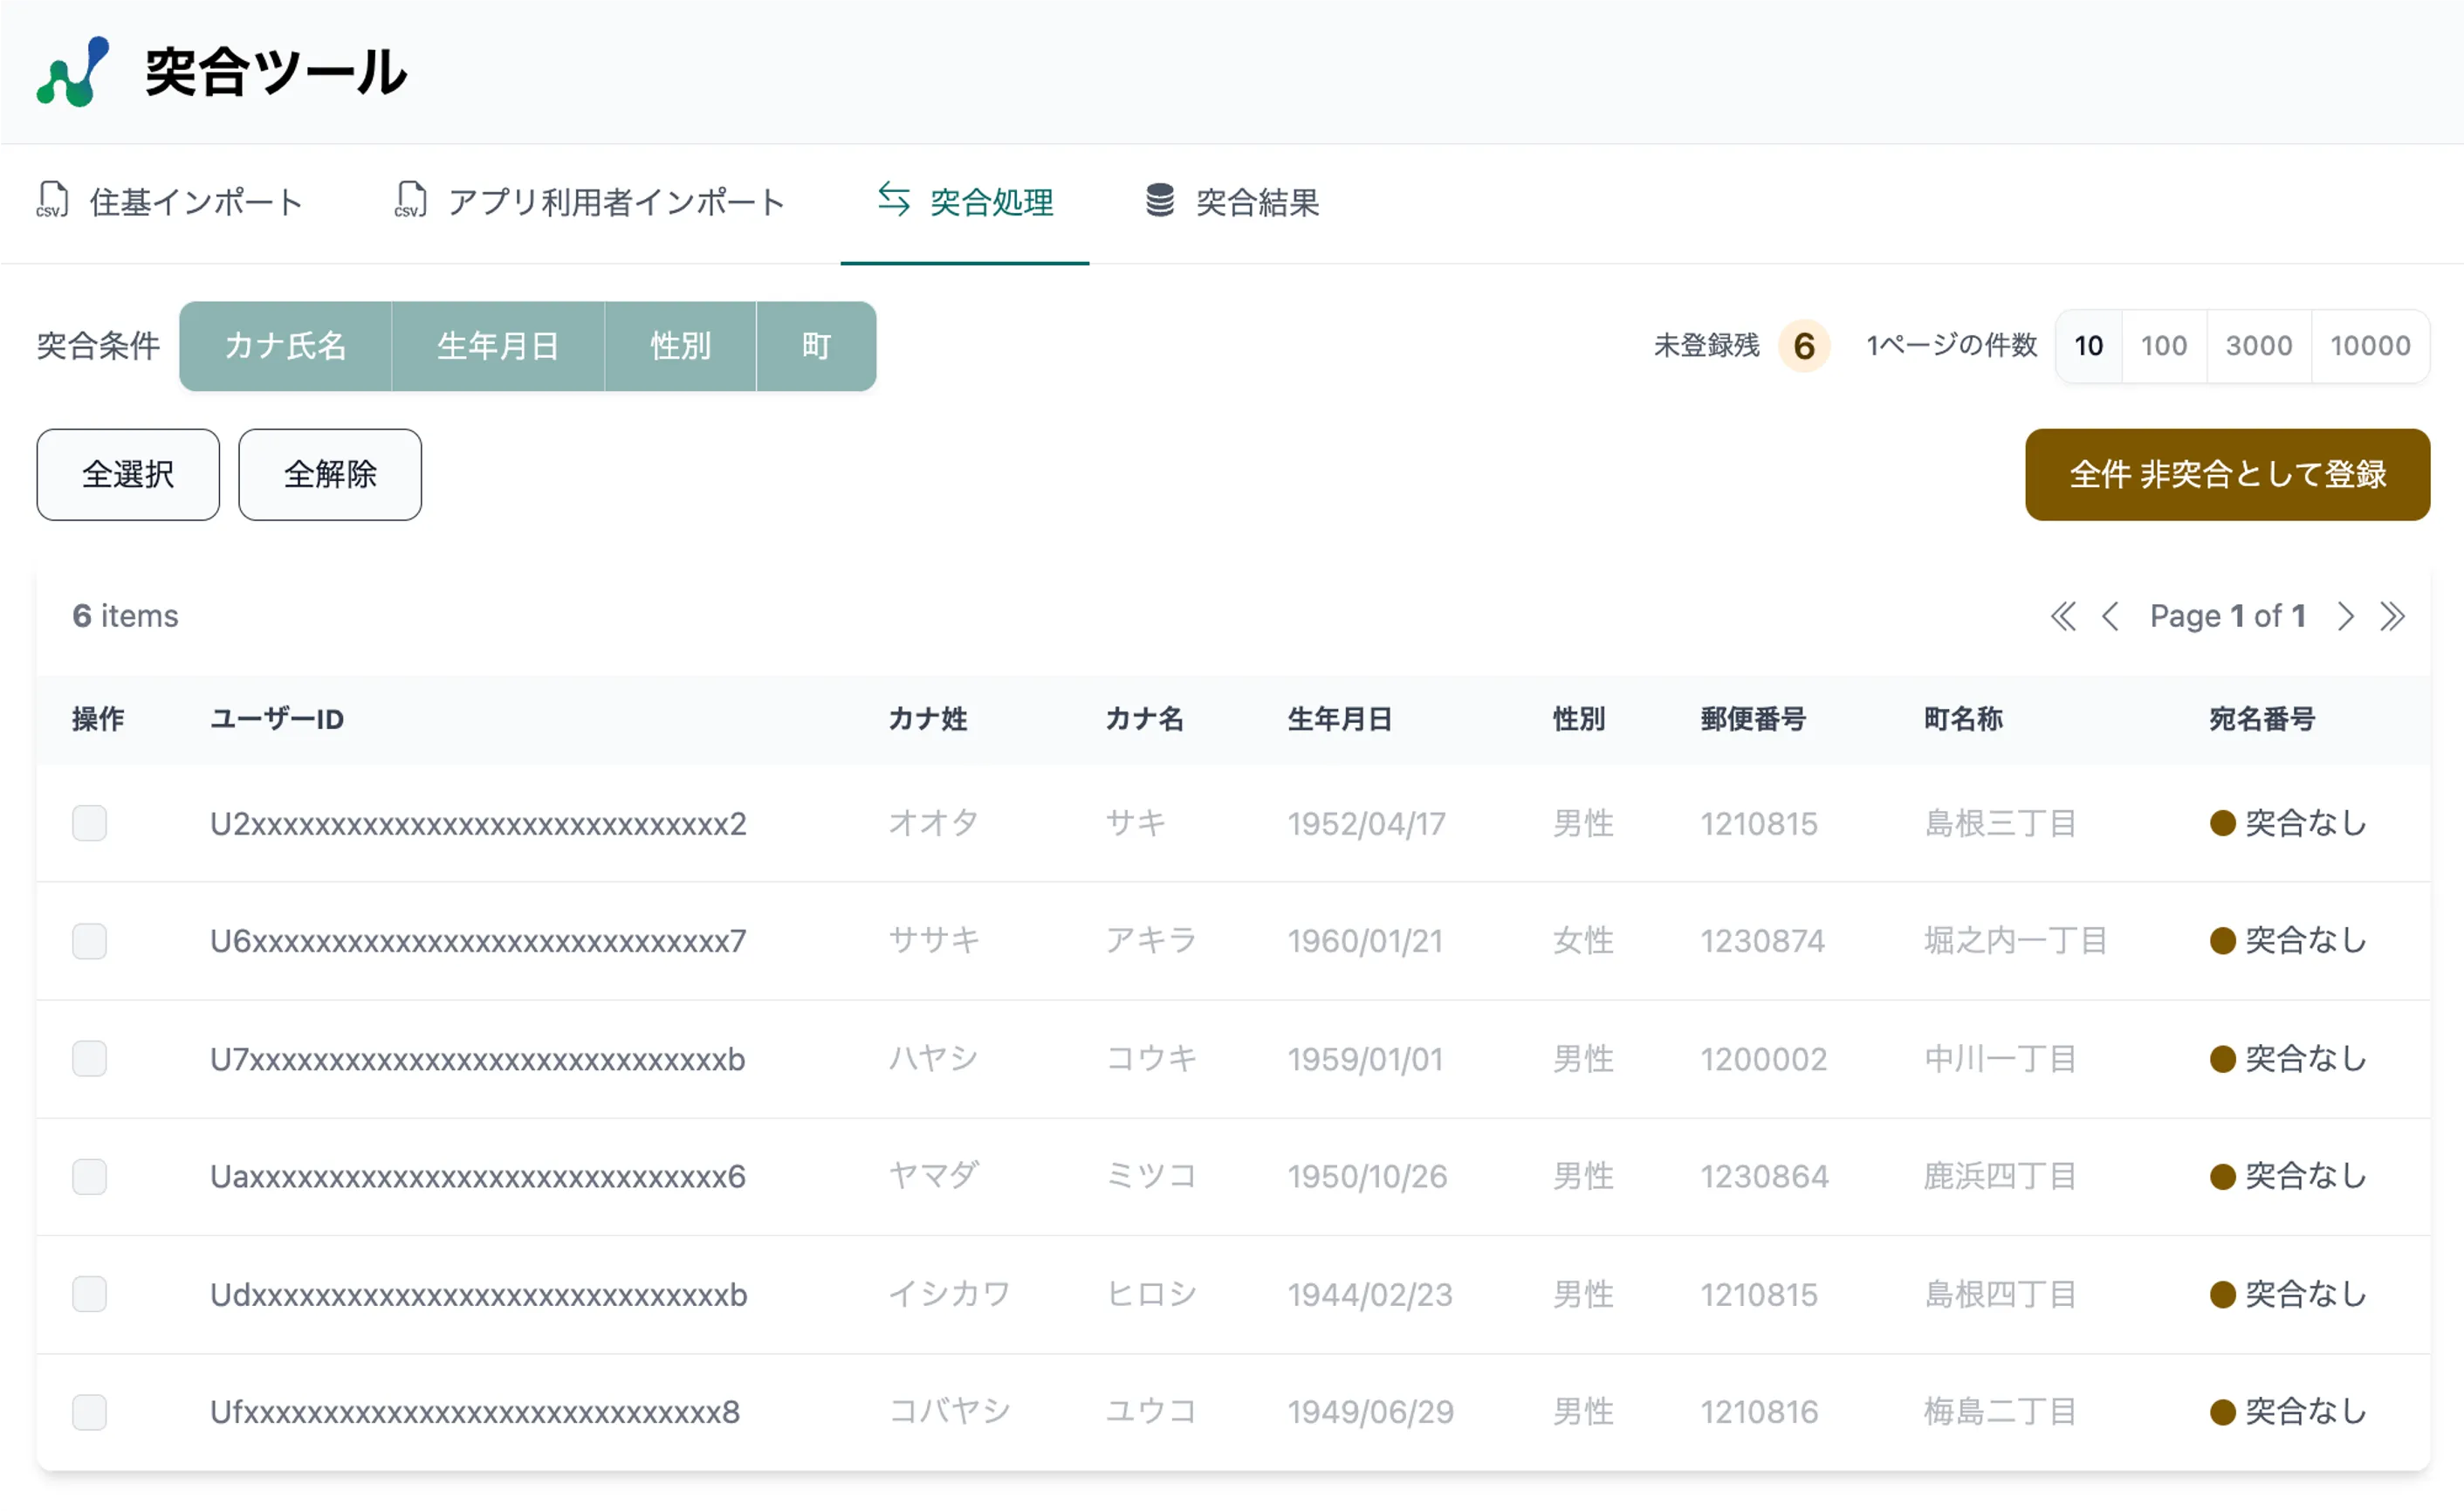Click the CSV icon beside 住基インポート
2464x1512 pixels.
pyautogui.click(x=53, y=200)
